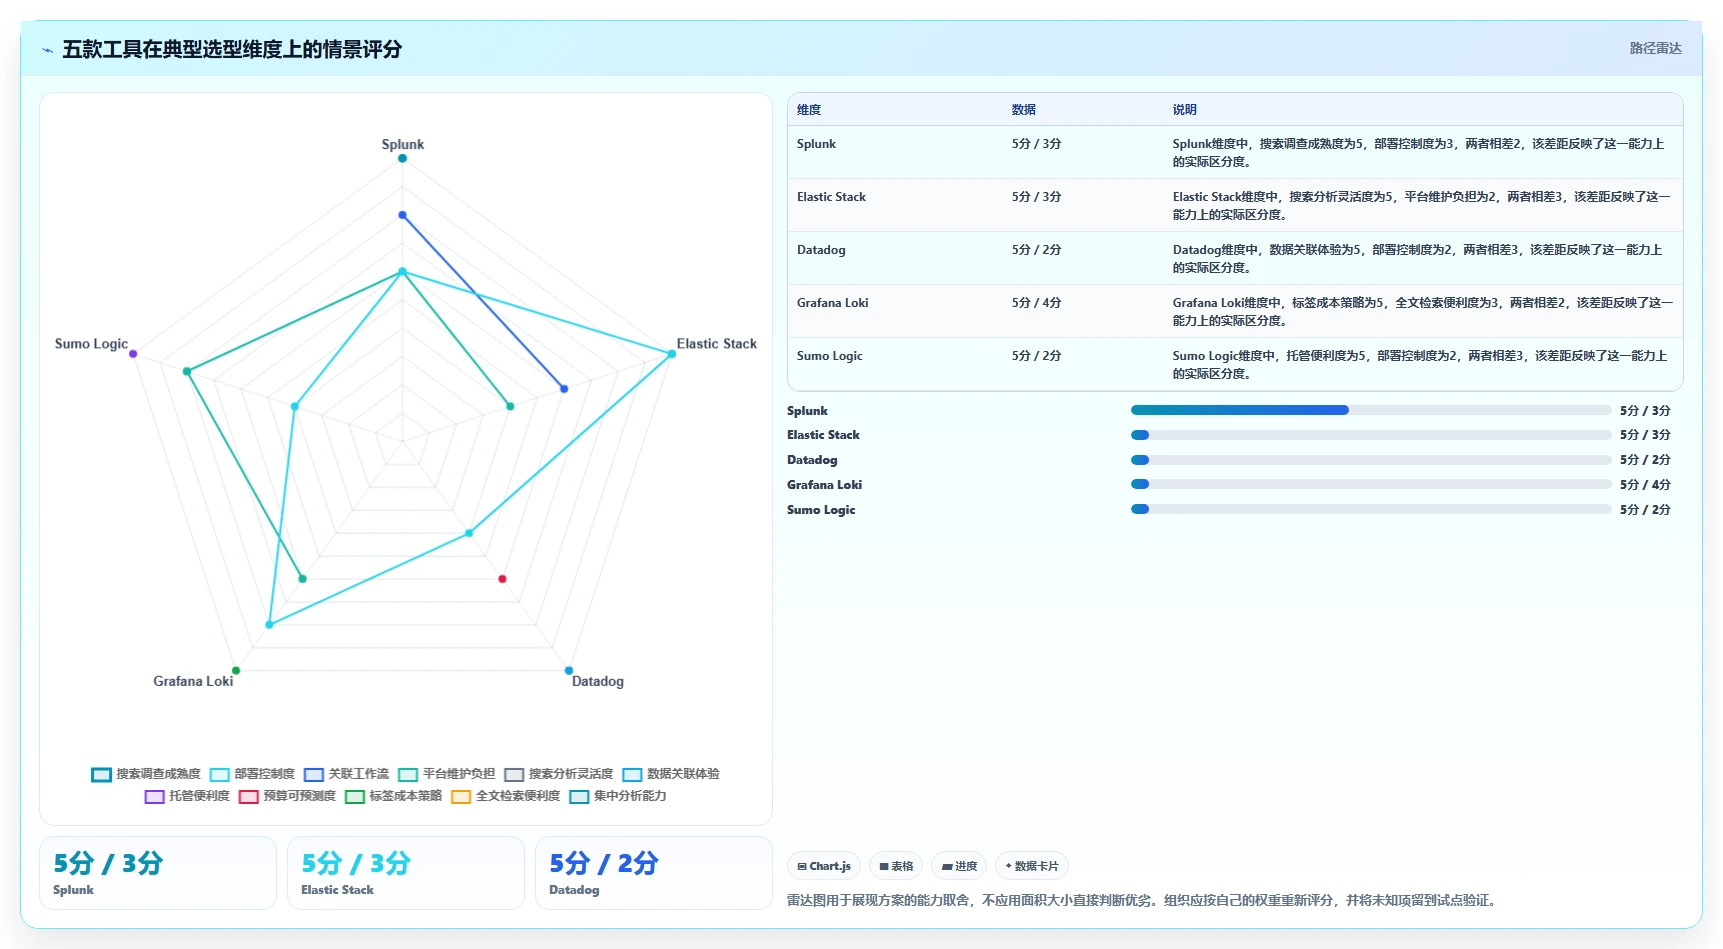Screen dimensions: 1723x949
Task: Click the Splunk row description text
Action: (1418, 153)
